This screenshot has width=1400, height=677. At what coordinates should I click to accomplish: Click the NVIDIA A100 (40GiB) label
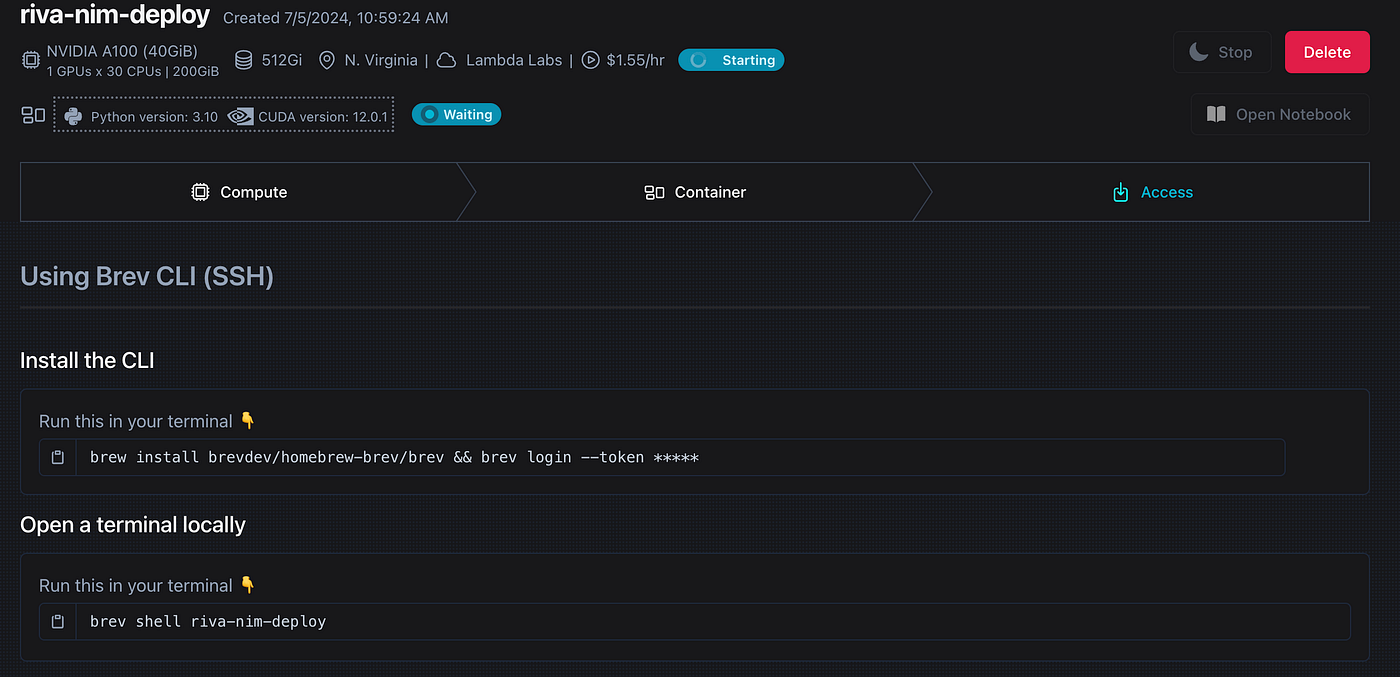122,51
